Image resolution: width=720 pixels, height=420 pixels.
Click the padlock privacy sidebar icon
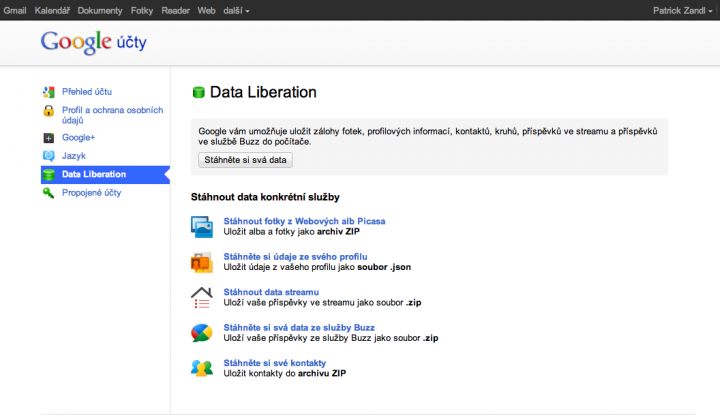click(x=48, y=111)
